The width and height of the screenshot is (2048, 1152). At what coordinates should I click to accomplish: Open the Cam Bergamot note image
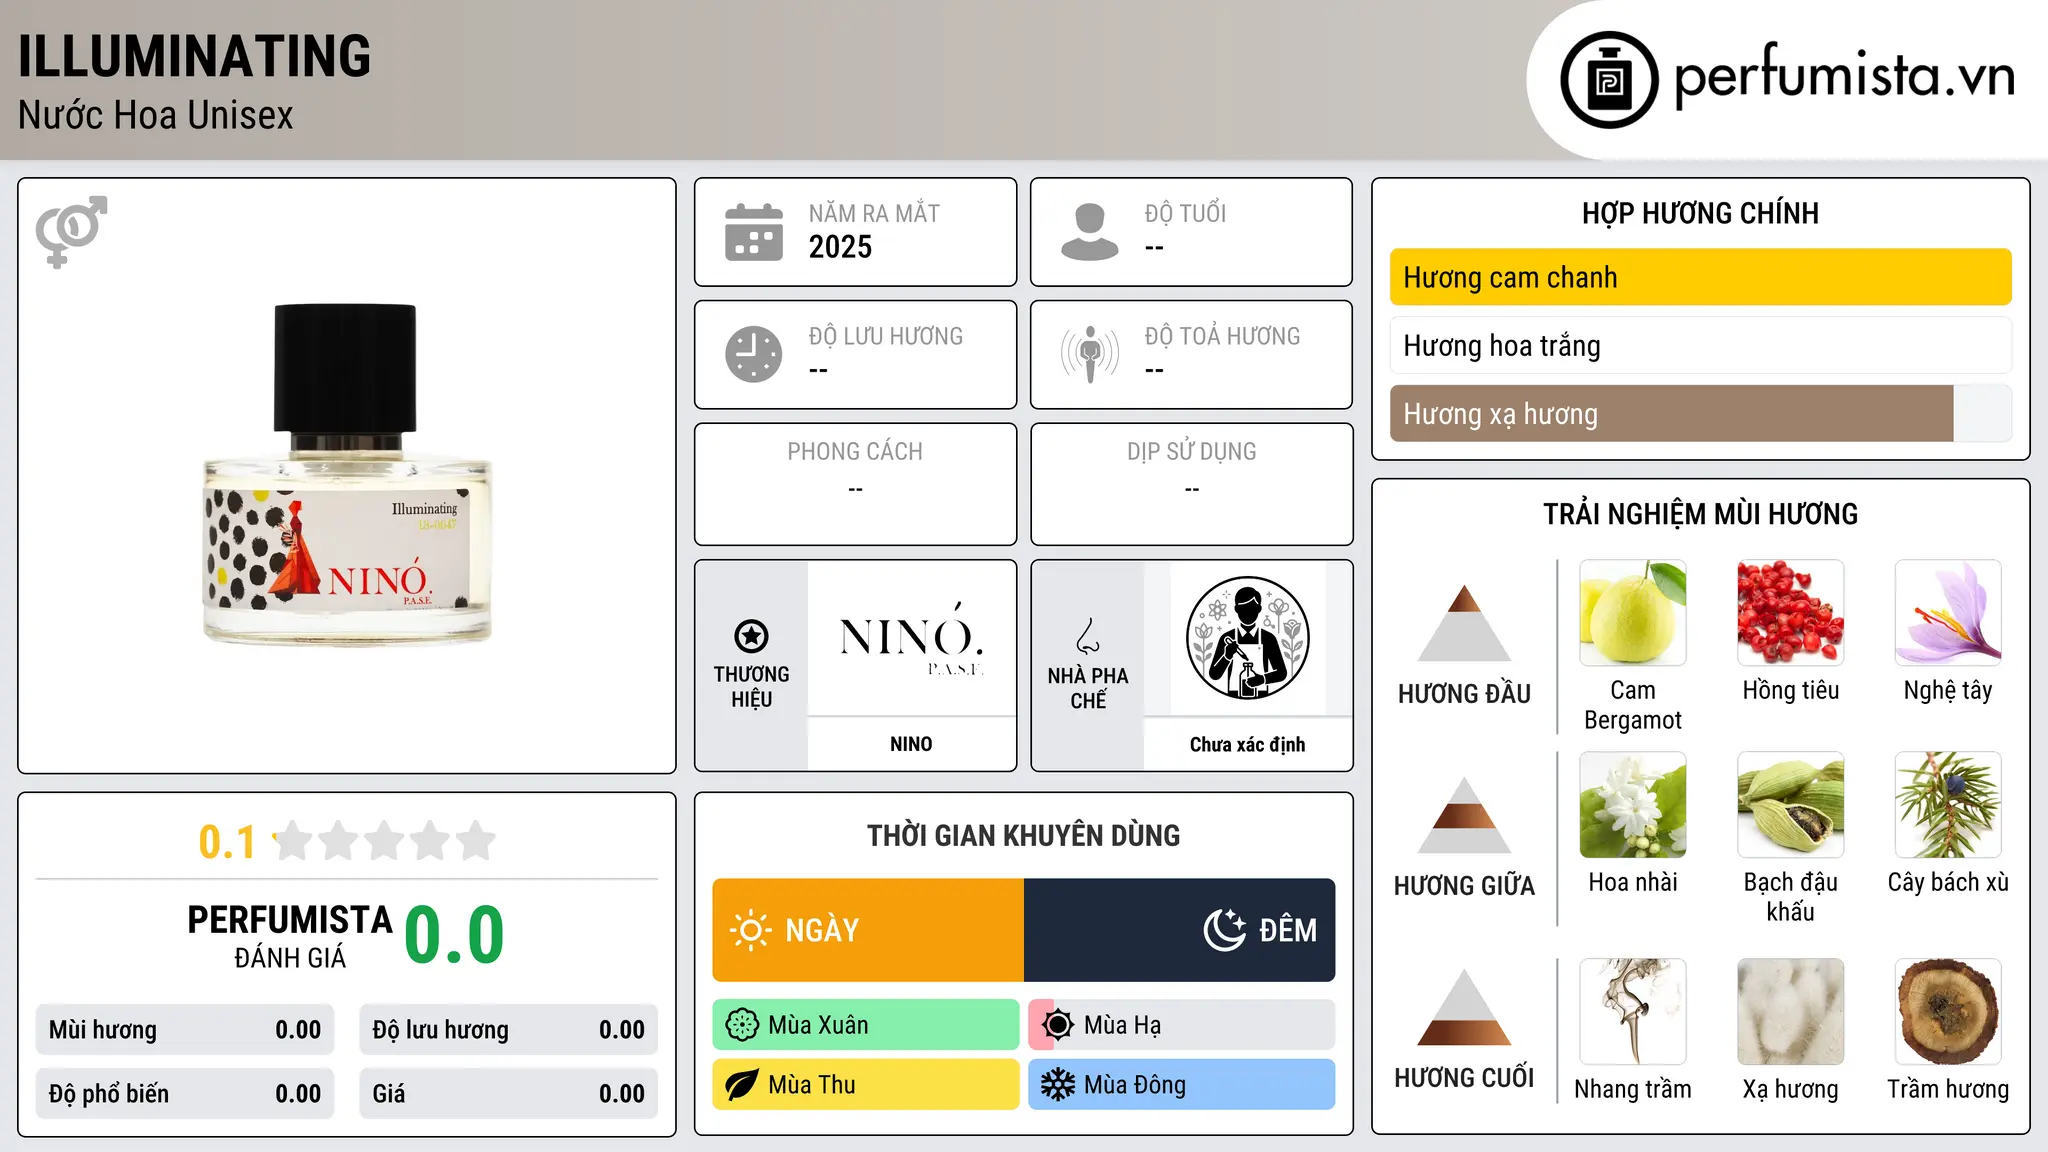coord(1633,613)
